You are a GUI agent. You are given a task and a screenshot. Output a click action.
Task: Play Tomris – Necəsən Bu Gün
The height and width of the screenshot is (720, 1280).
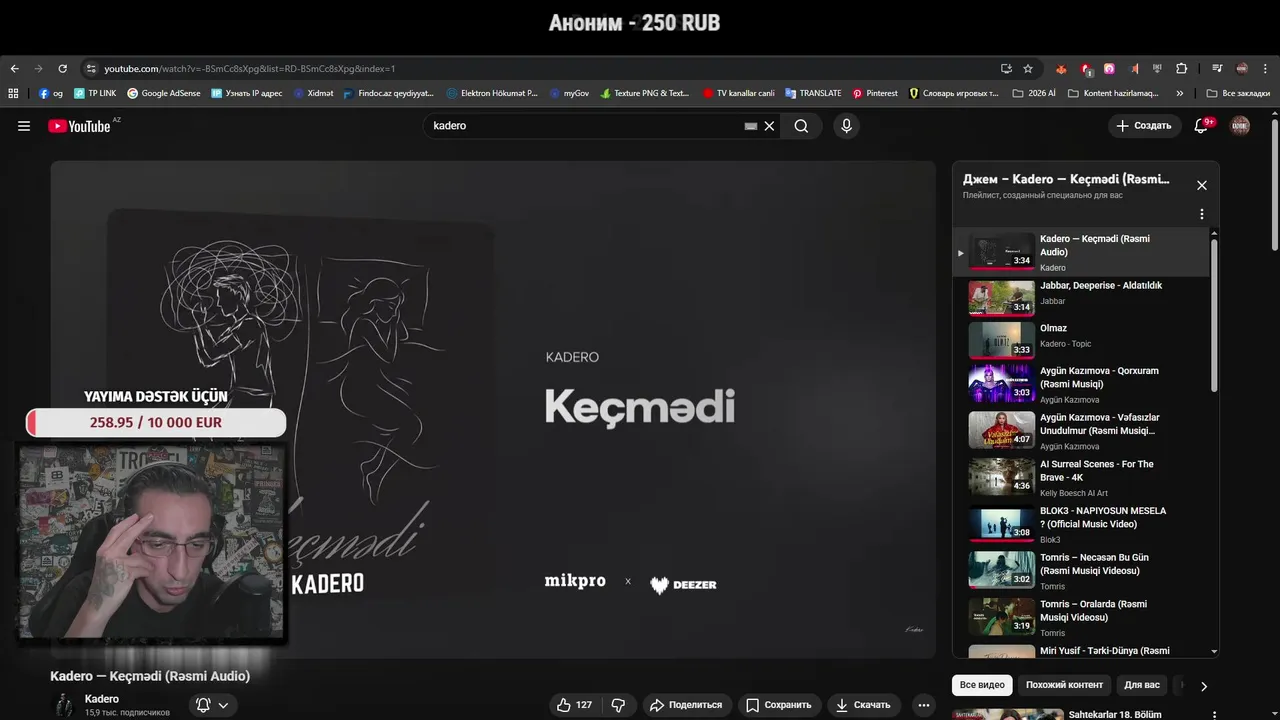point(1082,570)
